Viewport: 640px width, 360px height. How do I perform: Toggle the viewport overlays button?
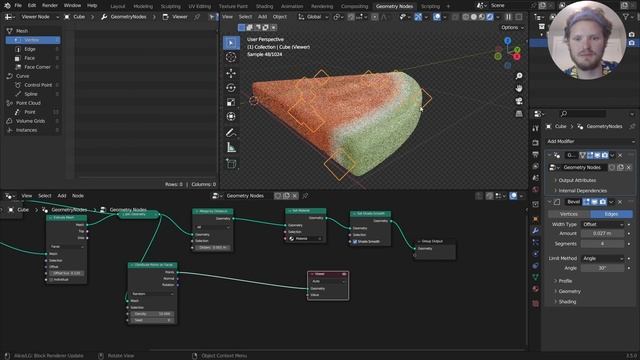point(436,17)
